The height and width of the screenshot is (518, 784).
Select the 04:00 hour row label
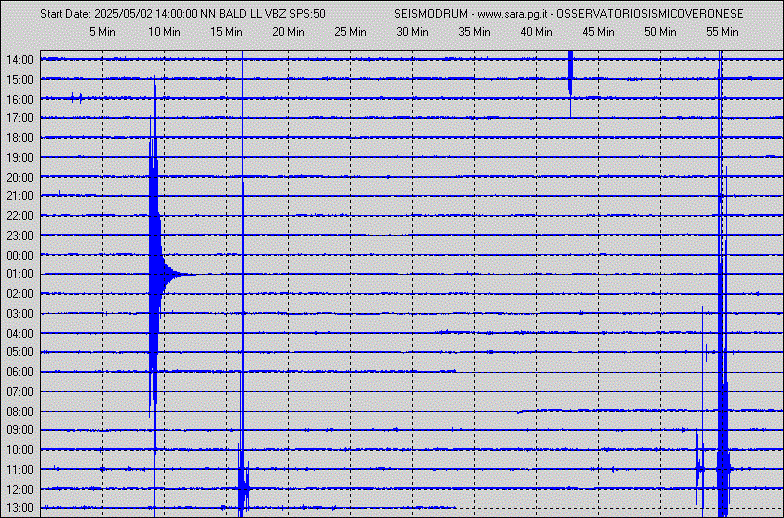20,333
